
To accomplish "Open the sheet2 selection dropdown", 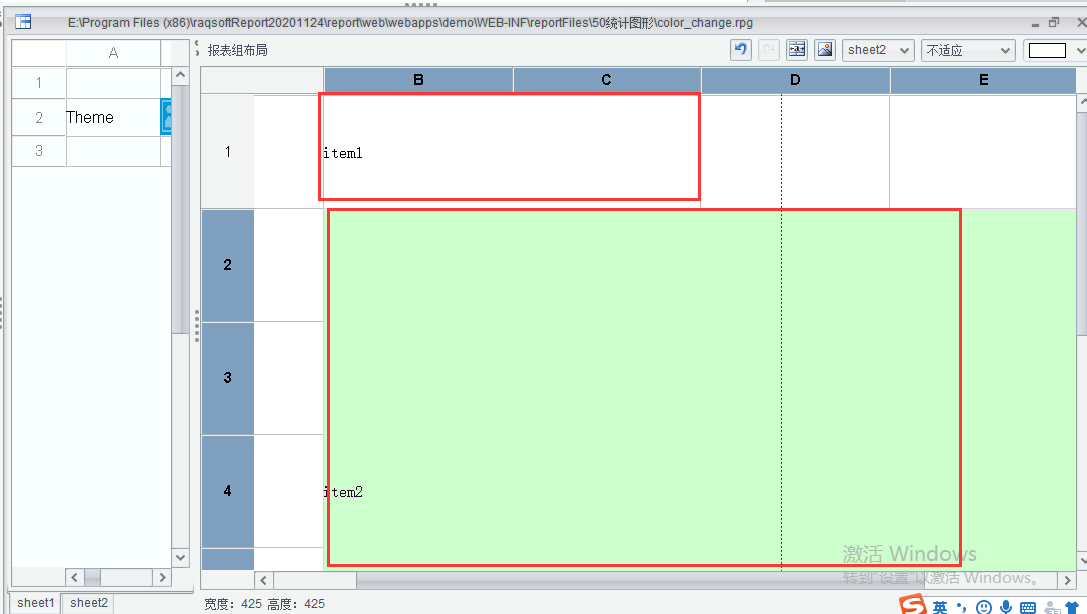I will [878, 50].
